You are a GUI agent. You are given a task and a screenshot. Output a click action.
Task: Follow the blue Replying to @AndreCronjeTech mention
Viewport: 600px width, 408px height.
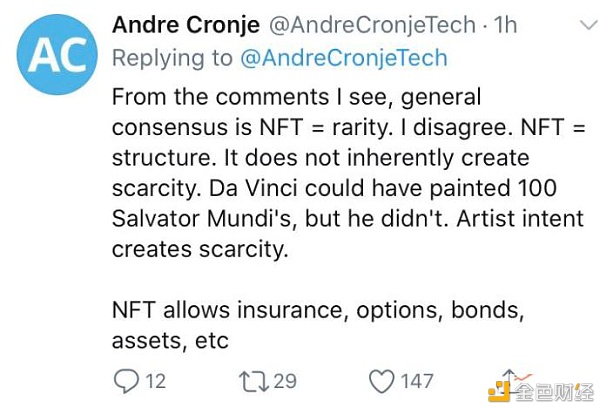point(344,58)
